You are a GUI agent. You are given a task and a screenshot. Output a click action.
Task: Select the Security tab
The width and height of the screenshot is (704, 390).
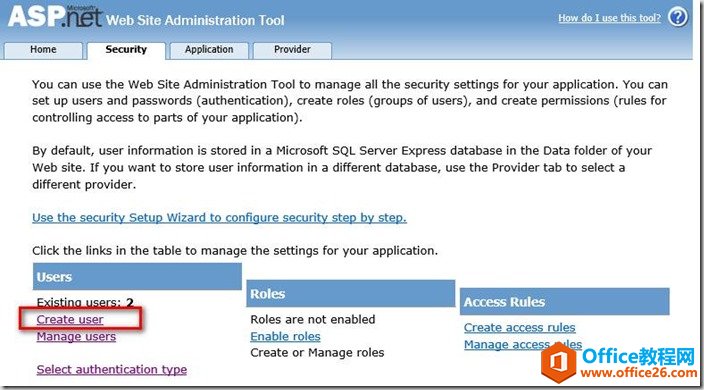point(126,50)
